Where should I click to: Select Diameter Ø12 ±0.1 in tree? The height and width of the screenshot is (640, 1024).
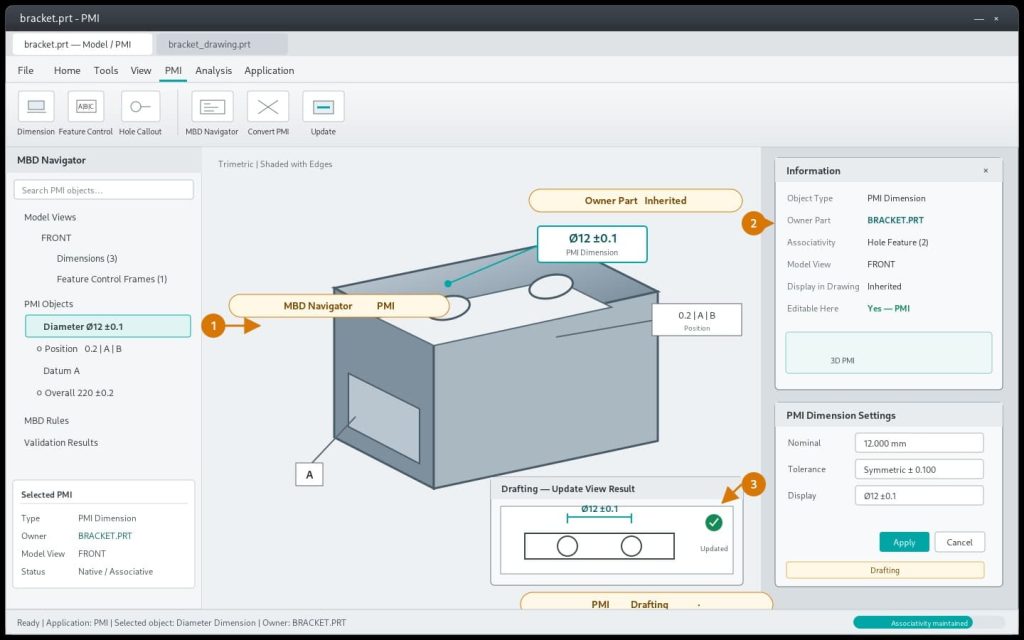108,327
